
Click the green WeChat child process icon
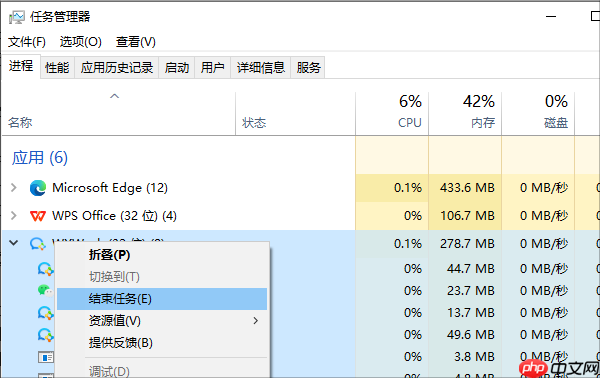point(45,291)
